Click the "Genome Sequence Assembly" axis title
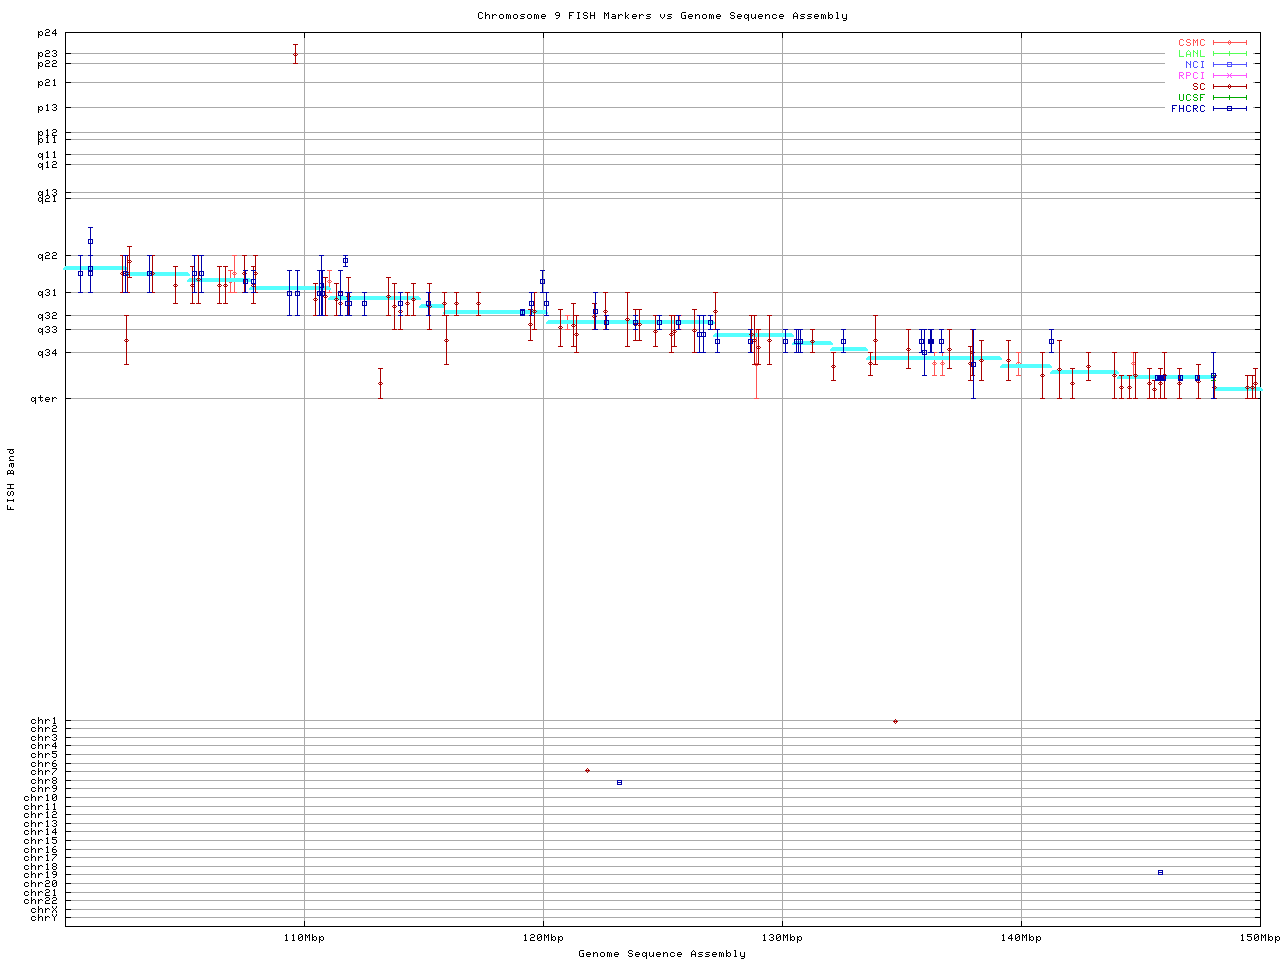The height and width of the screenshot is (960, 1280). tap(662, 953)
